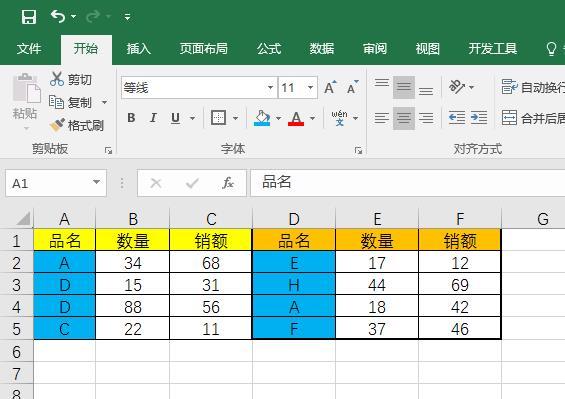Click the Save icon in quick access toolbar

tap(29, 17)
